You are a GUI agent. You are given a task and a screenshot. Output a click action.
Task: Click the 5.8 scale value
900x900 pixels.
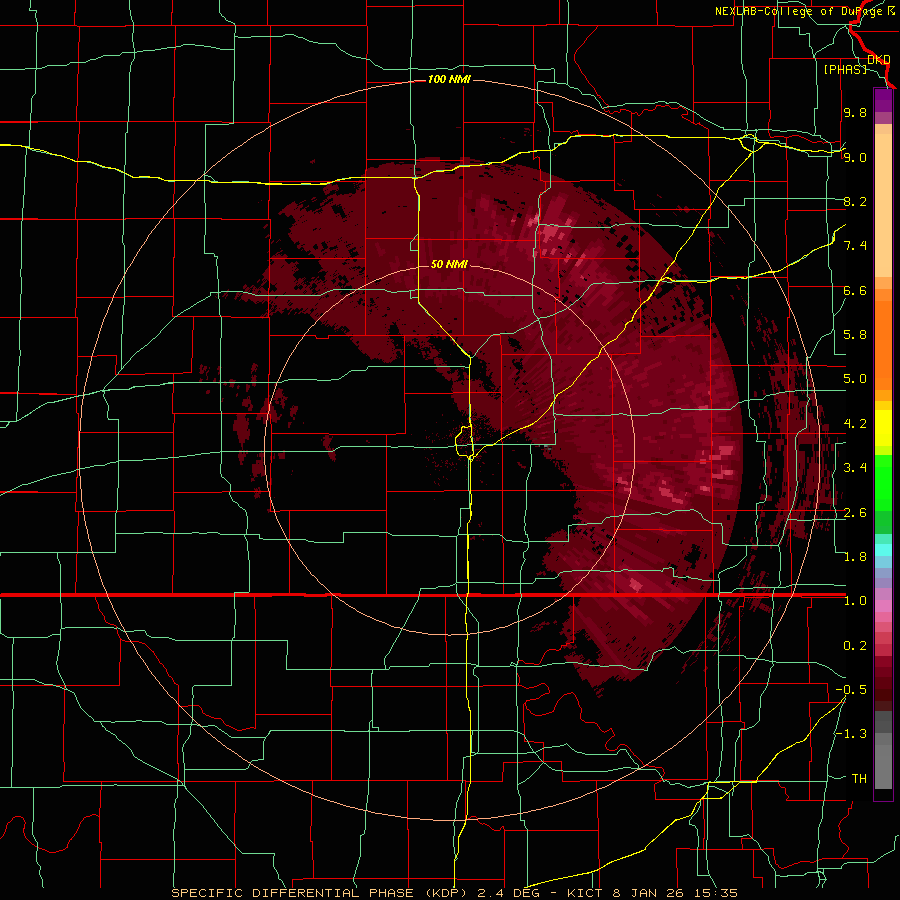click(x=855, y=335)
